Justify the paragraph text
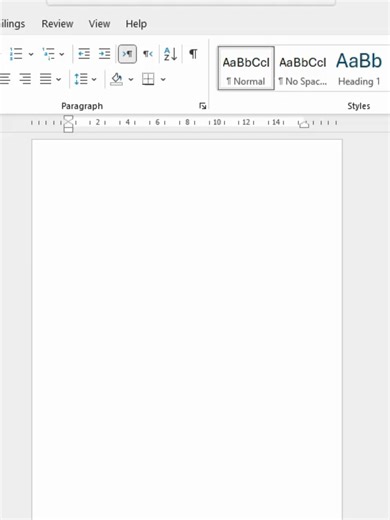The image size is (390, 520). tap(46, 79)
